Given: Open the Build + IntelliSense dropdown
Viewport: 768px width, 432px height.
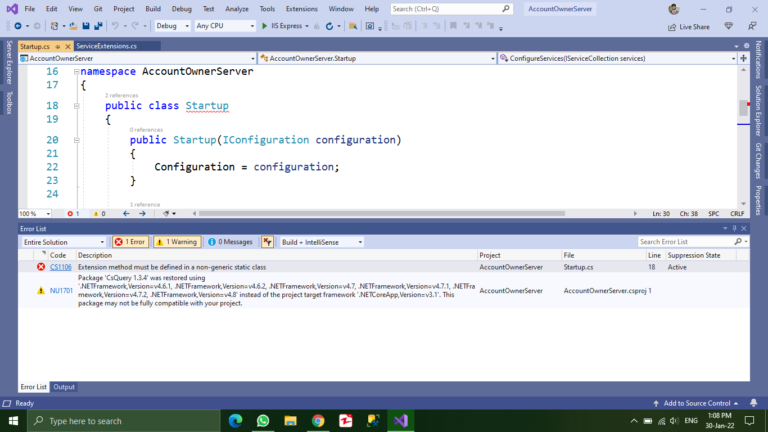Looking at the screenshot, I should 321,242.
